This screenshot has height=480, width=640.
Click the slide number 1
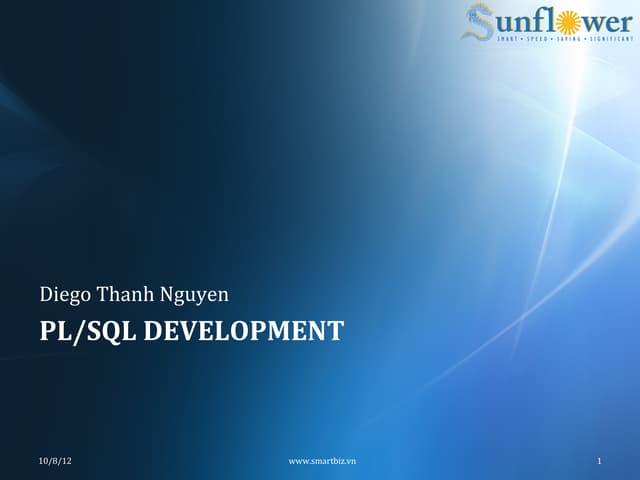coord(597,461)
